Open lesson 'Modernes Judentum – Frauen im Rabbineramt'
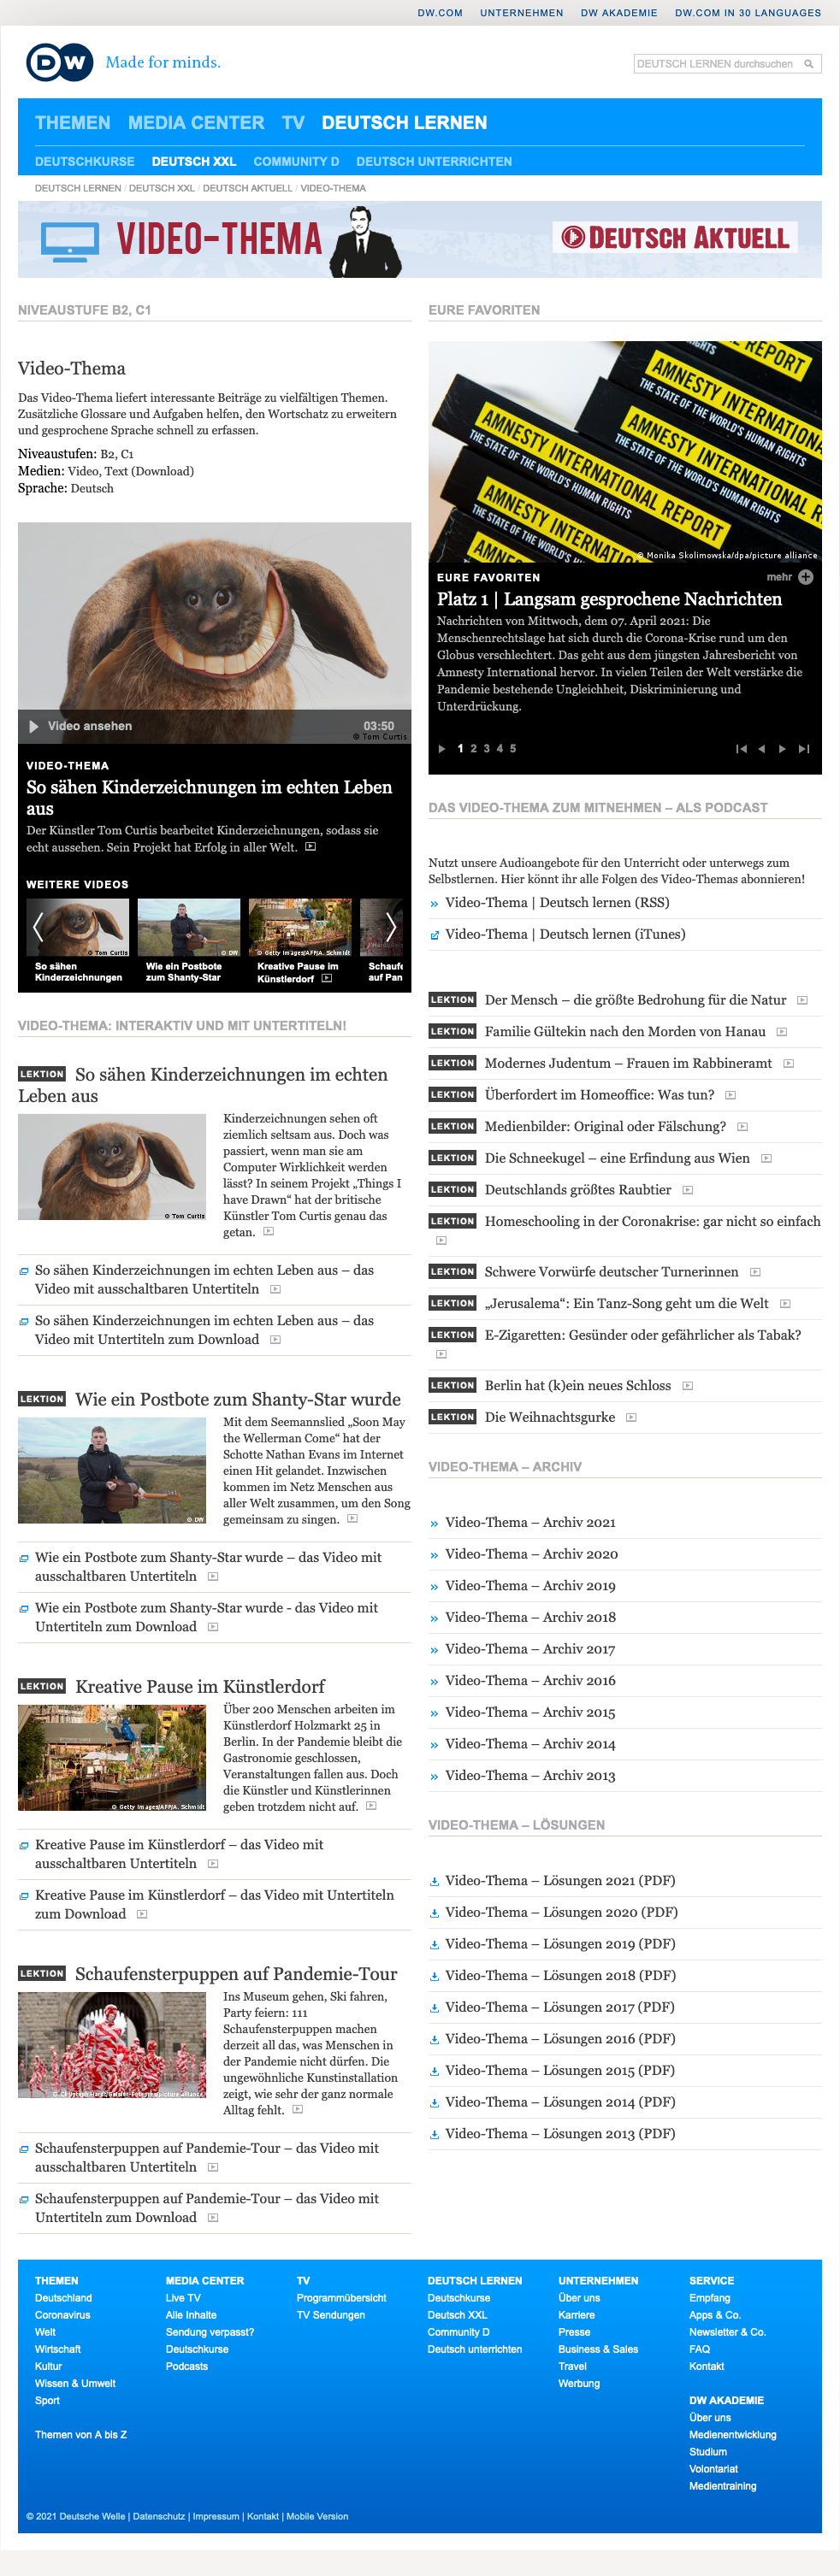The width and height of the screenshot is (840, 2576). click(x=628, y=1063)
